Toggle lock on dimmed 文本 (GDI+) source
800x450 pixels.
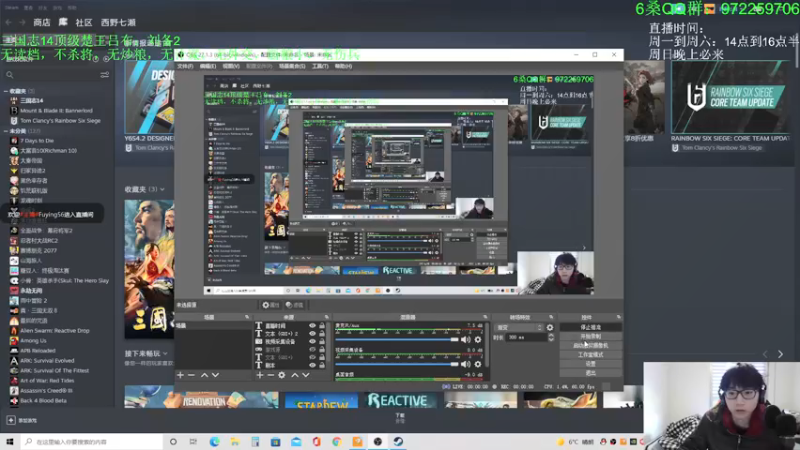(322, 357)
